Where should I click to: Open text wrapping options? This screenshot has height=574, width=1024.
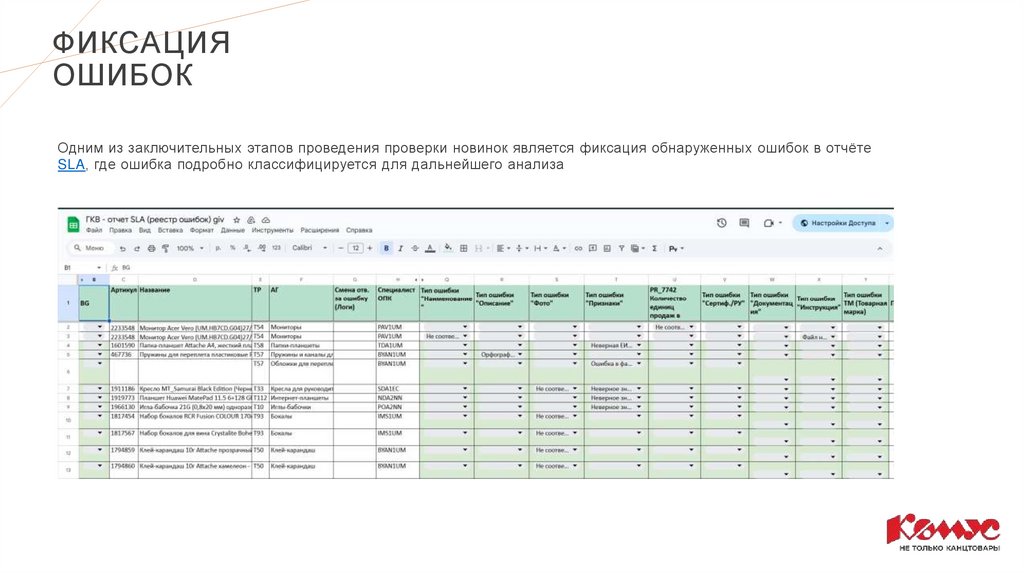coord(539,248)
